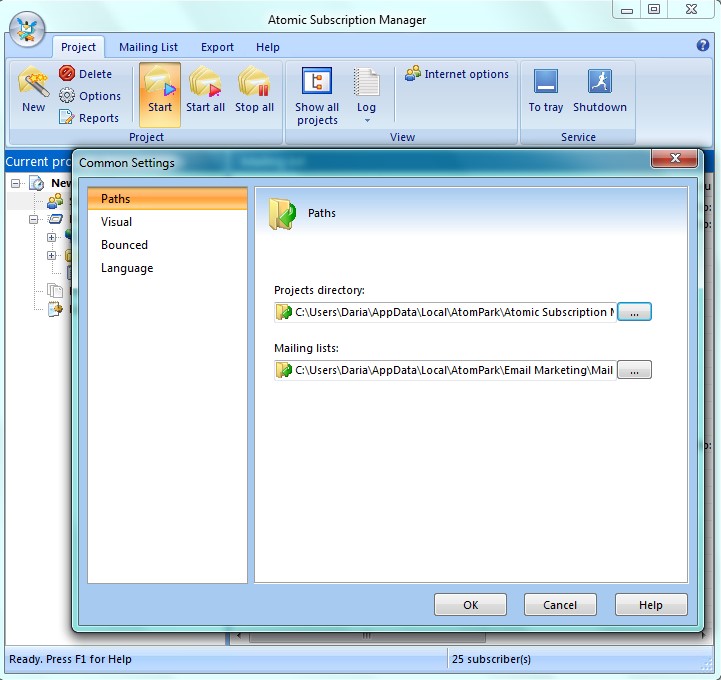Click the 'Mailing lists:' label
Screen dimensions: 721x680
pyautogui.click(x=306, y=348)
